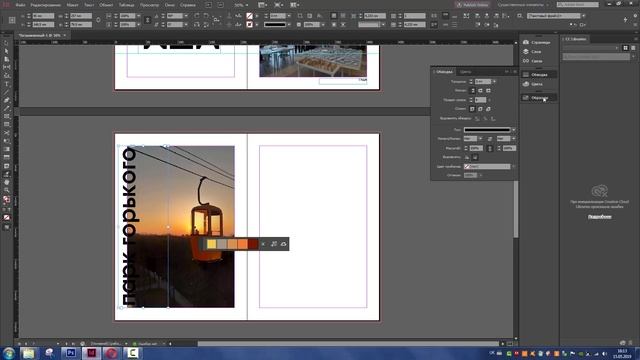The image size is (640, 360).
Task: Choose miter join in Stroke panel
Action: (472, 109)
